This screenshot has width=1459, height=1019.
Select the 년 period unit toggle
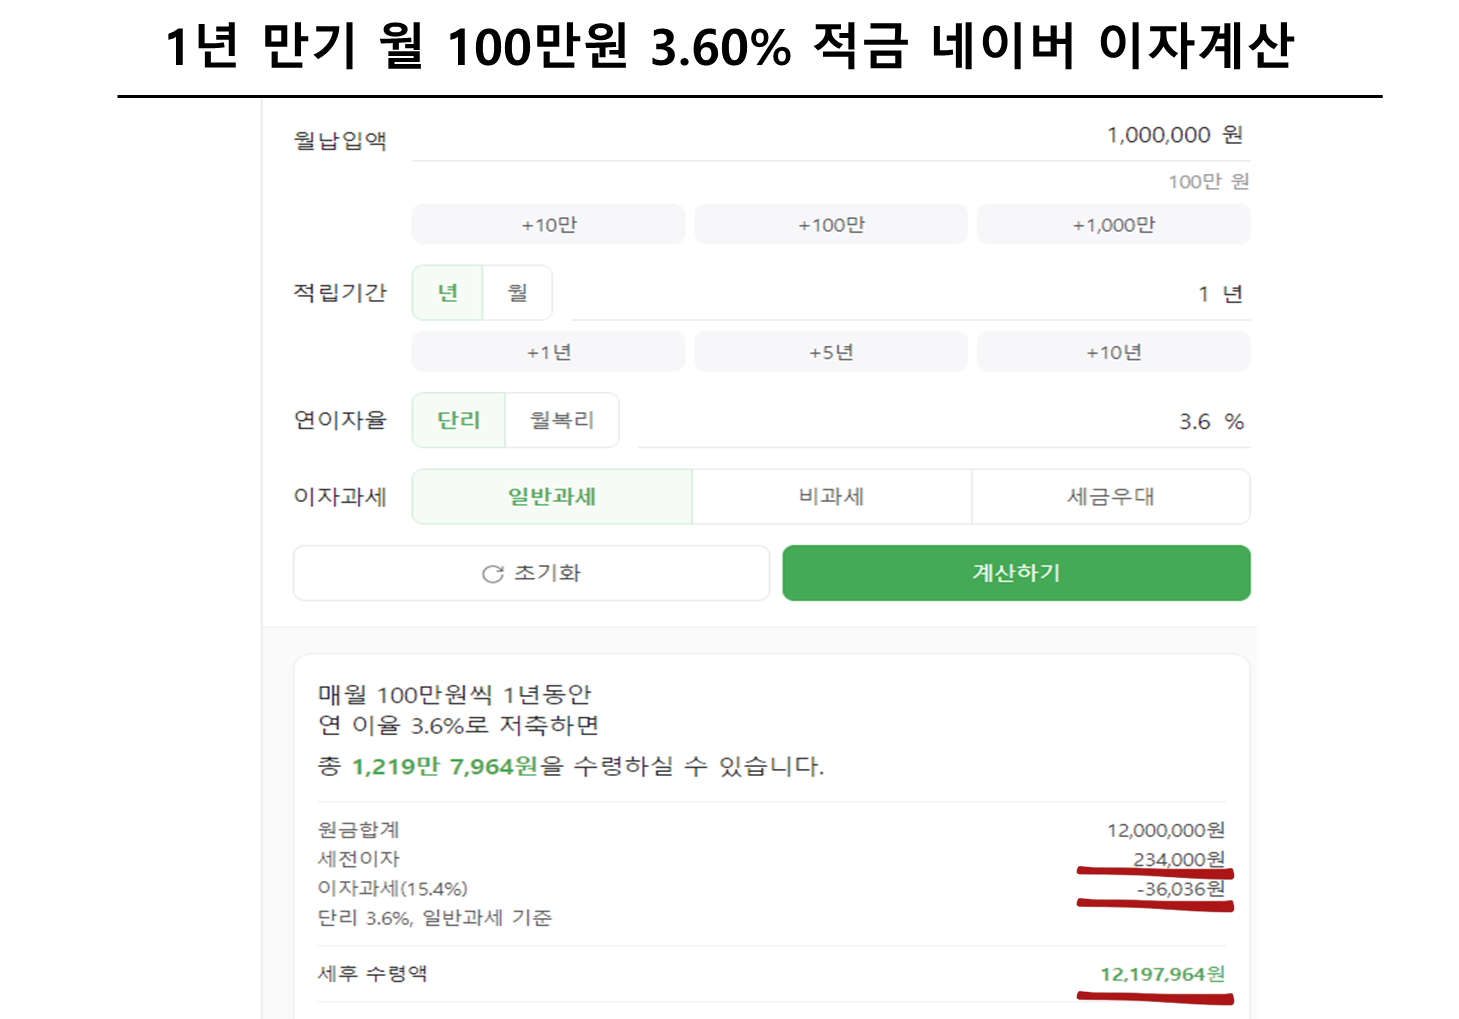(x=446, y=292)
